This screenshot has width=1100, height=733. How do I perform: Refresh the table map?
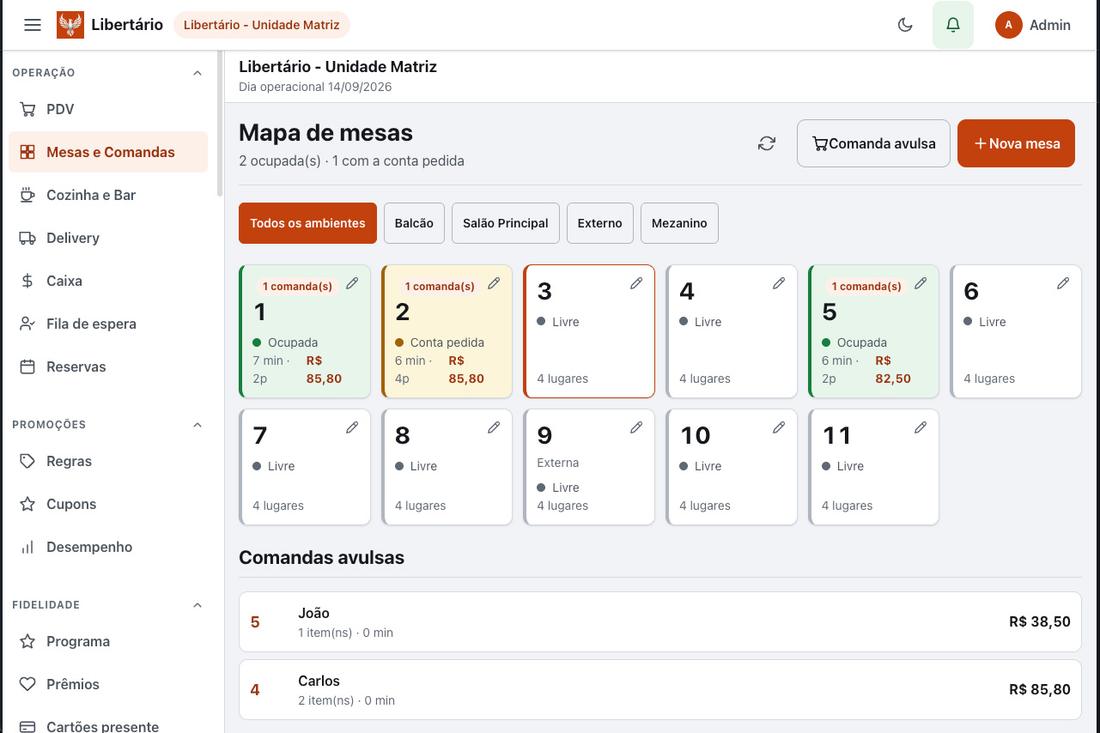pos(767,143)
